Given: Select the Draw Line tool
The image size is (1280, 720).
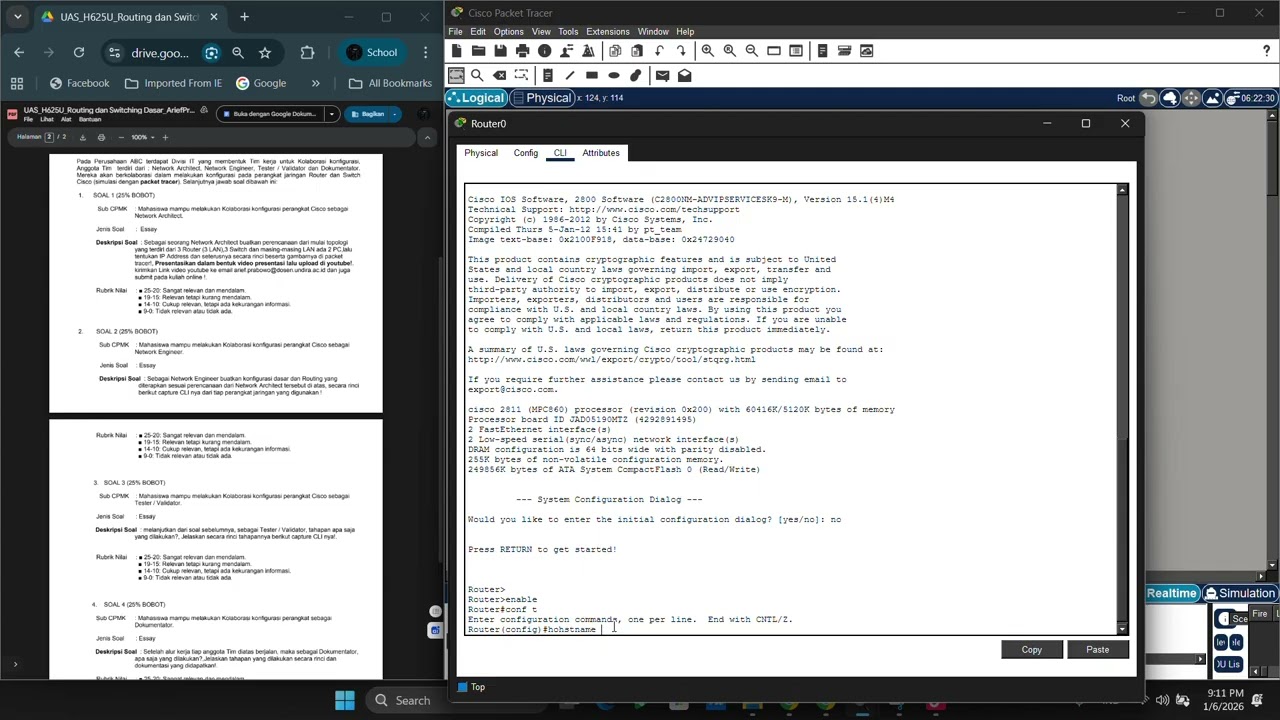Looking at the screenshot, I should [x=570, y=75].
